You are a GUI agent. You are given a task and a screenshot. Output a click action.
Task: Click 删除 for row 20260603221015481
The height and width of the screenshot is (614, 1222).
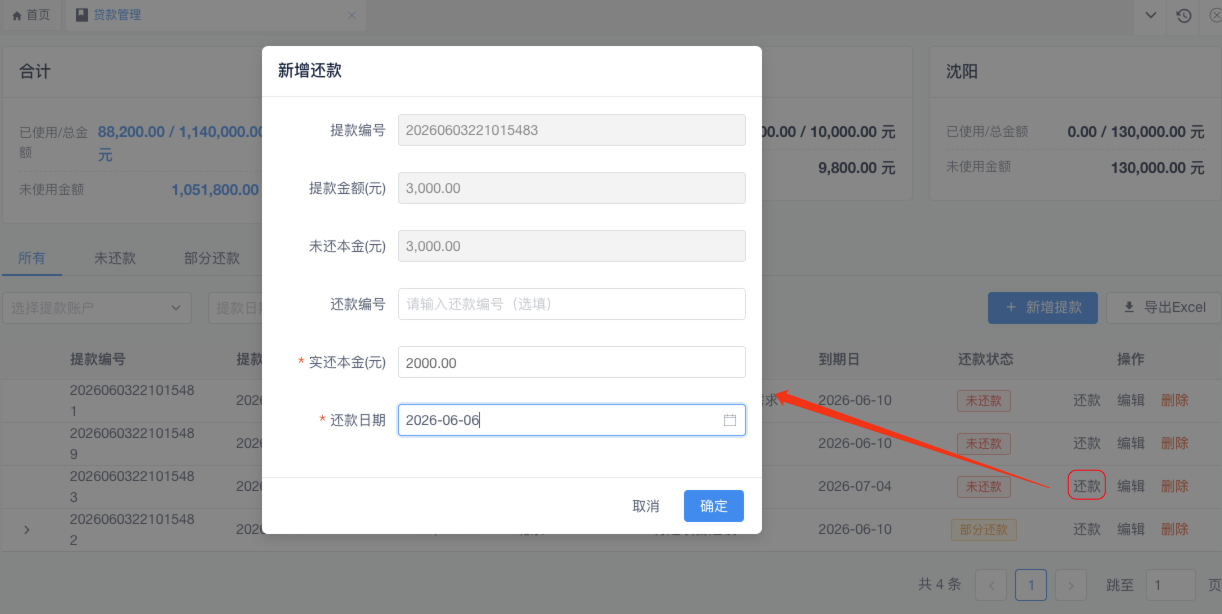click(1175, 400)
